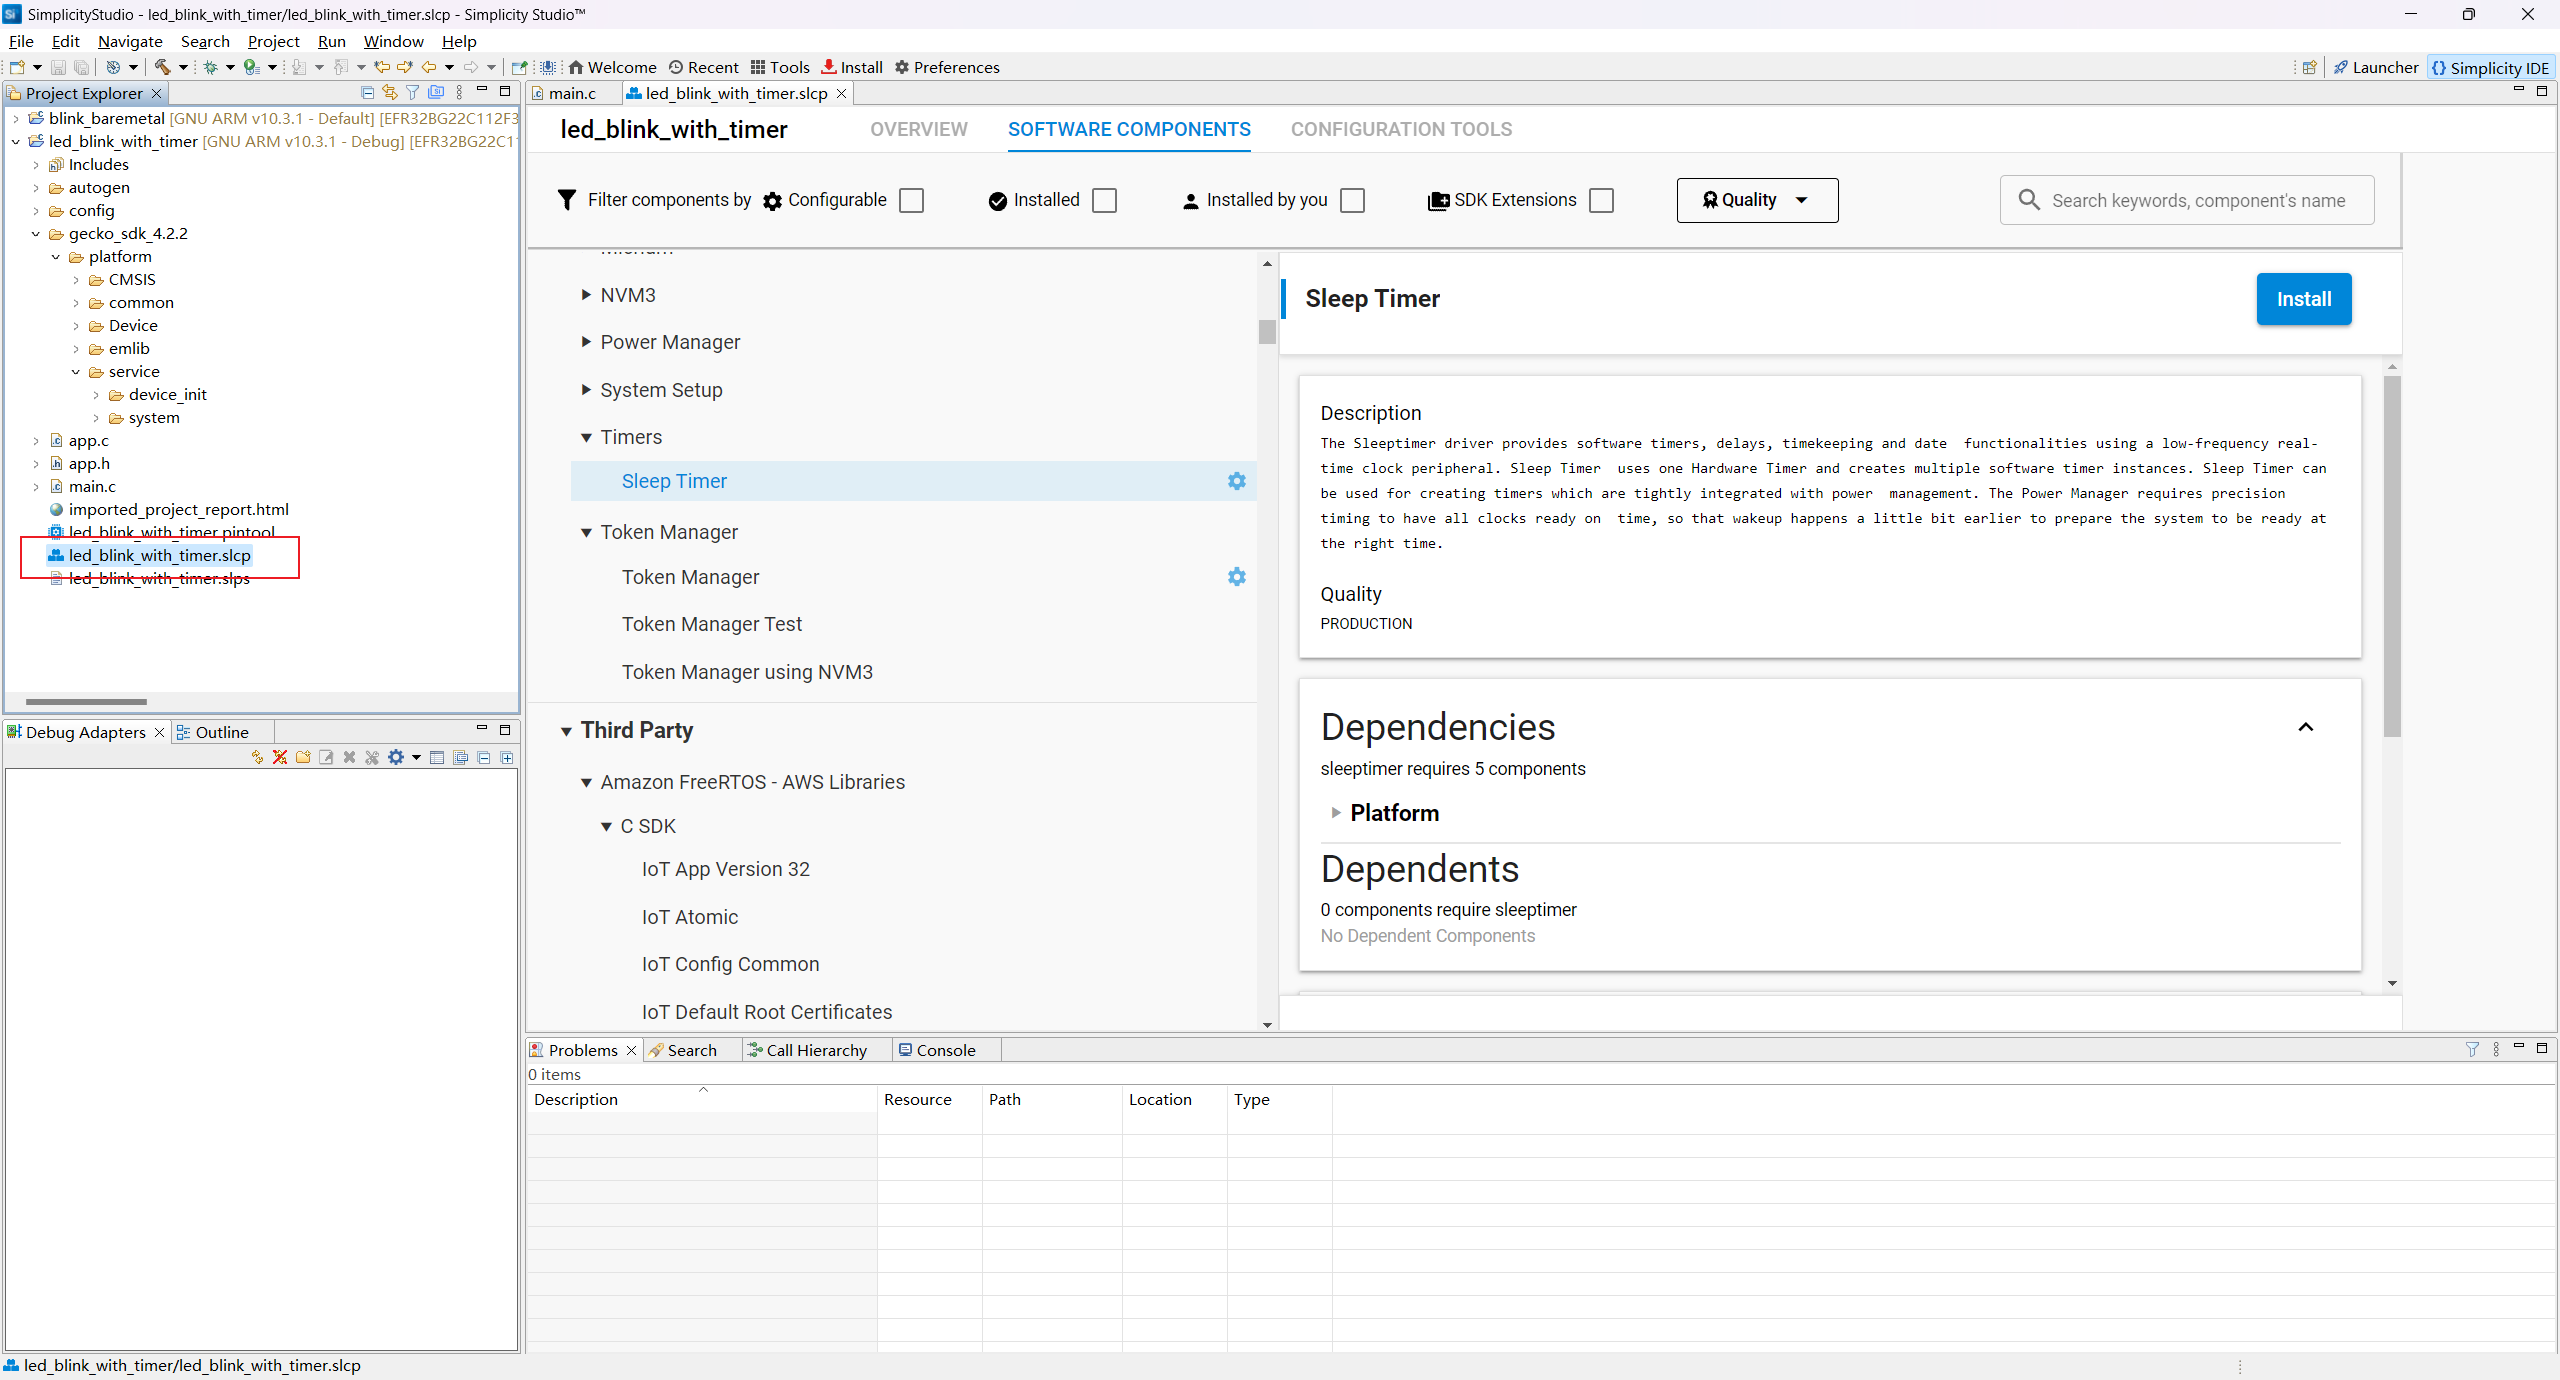Open the Navigate menu

click(x=130, y=41)
